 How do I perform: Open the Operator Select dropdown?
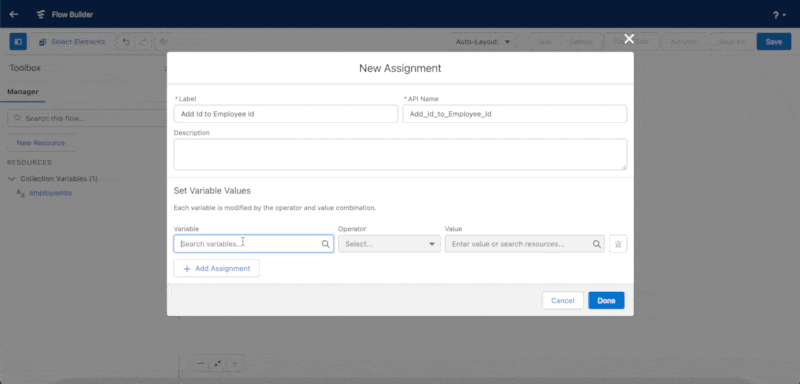tap(389, 244)
